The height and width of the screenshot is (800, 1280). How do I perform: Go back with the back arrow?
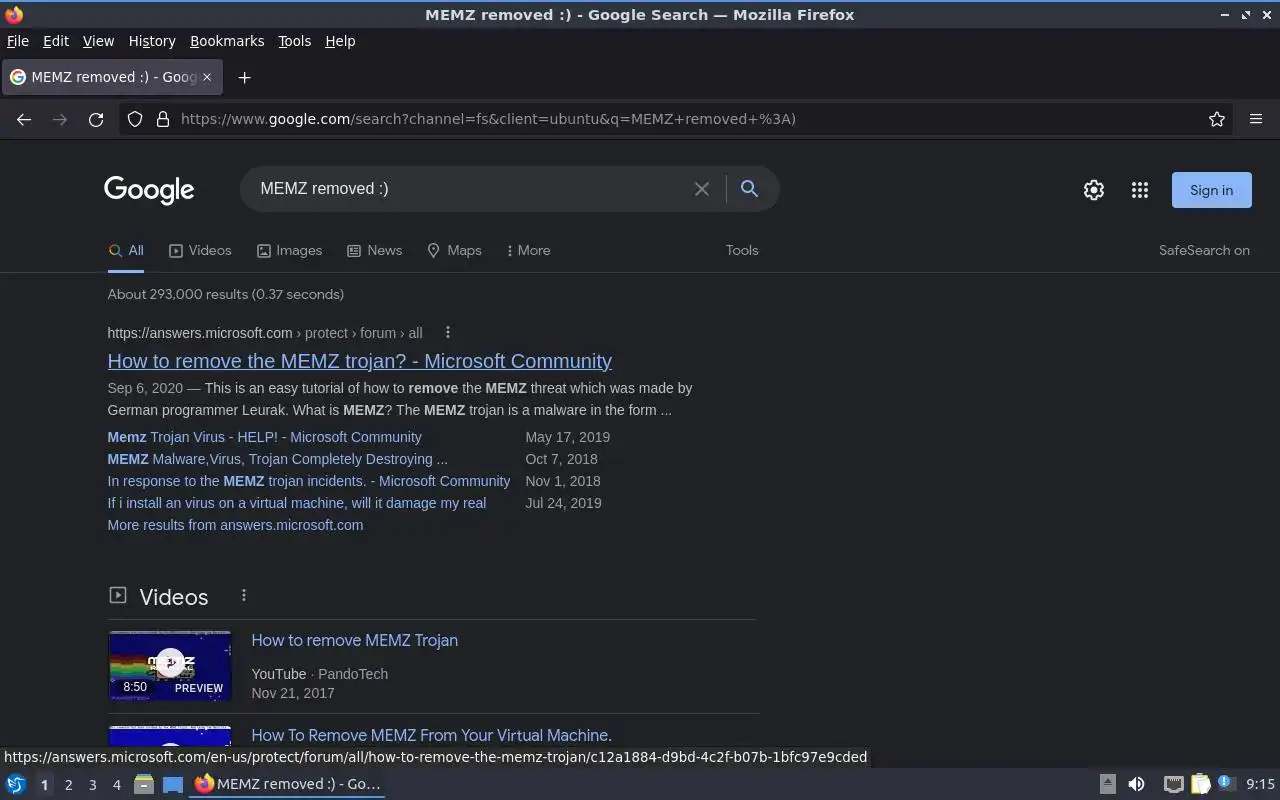click(24, 119)
